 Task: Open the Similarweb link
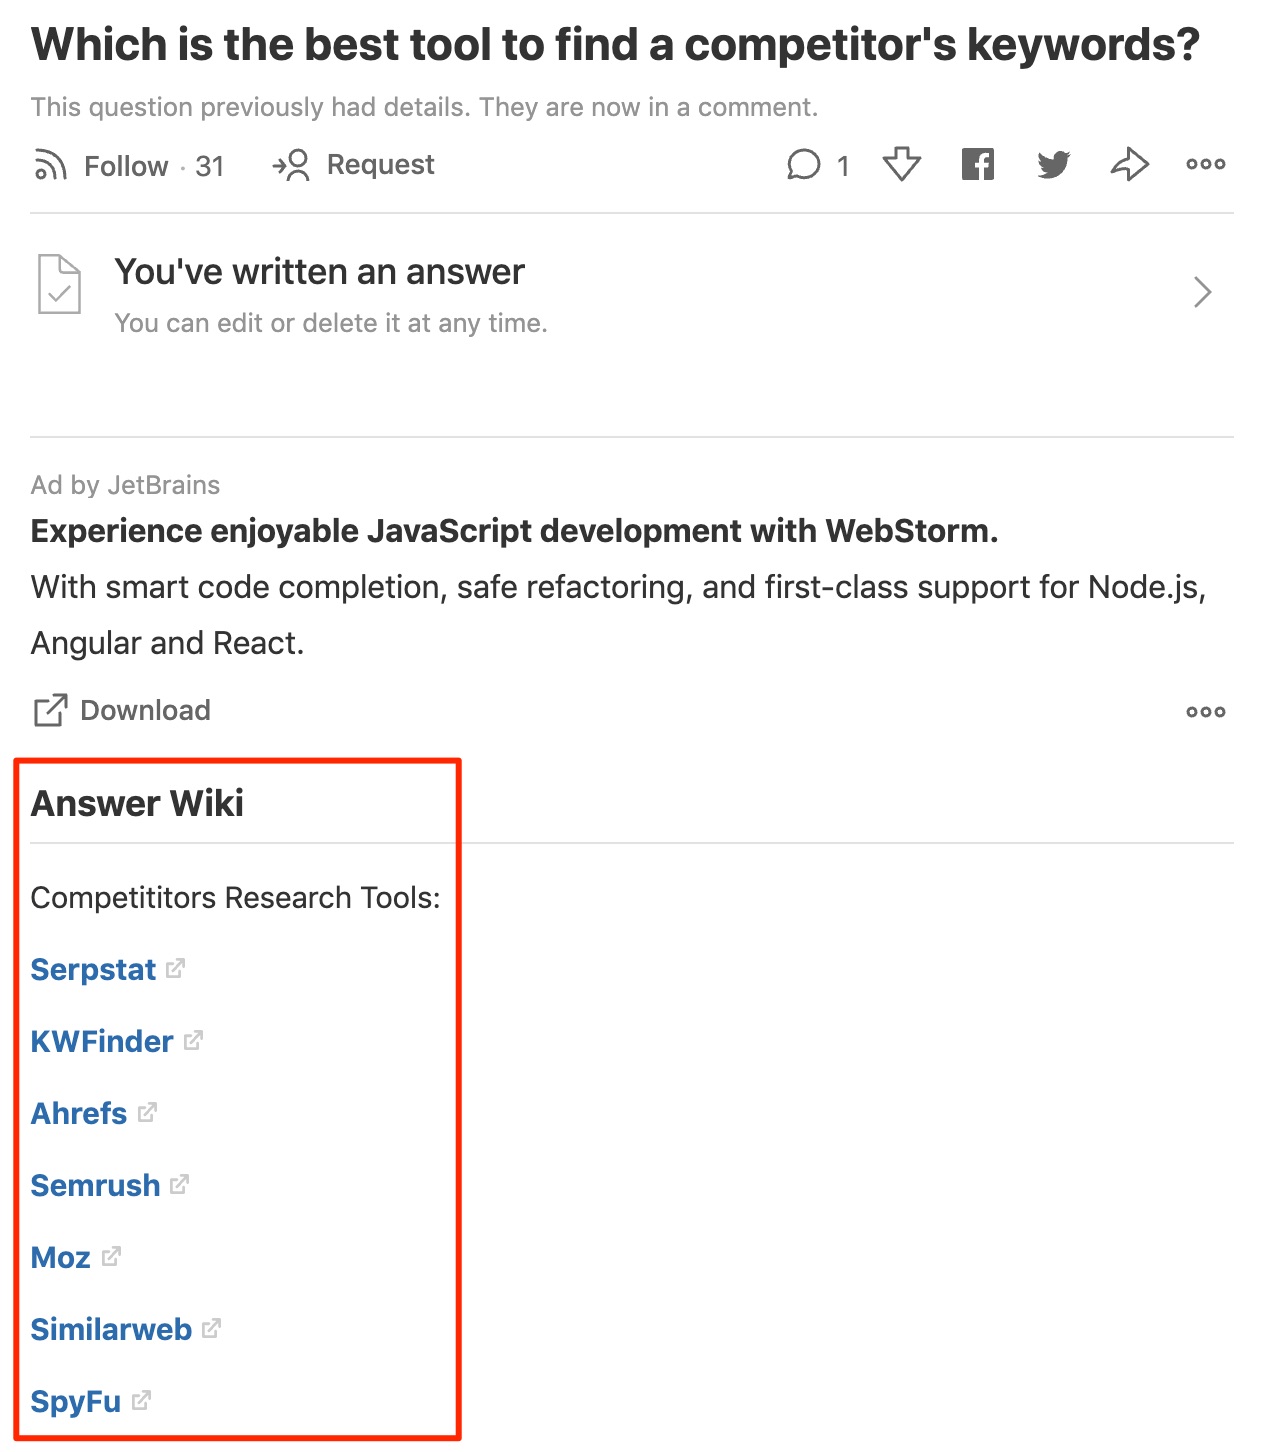point(110,1327)
